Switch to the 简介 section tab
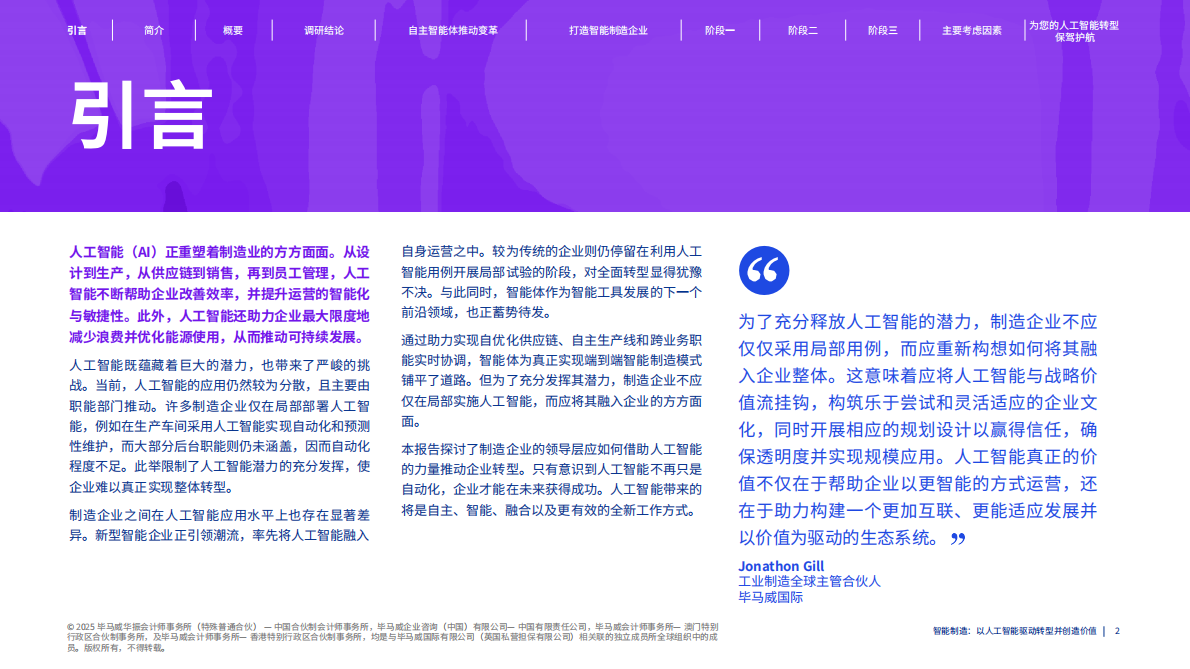The image size is (1190, 669). 152,30
